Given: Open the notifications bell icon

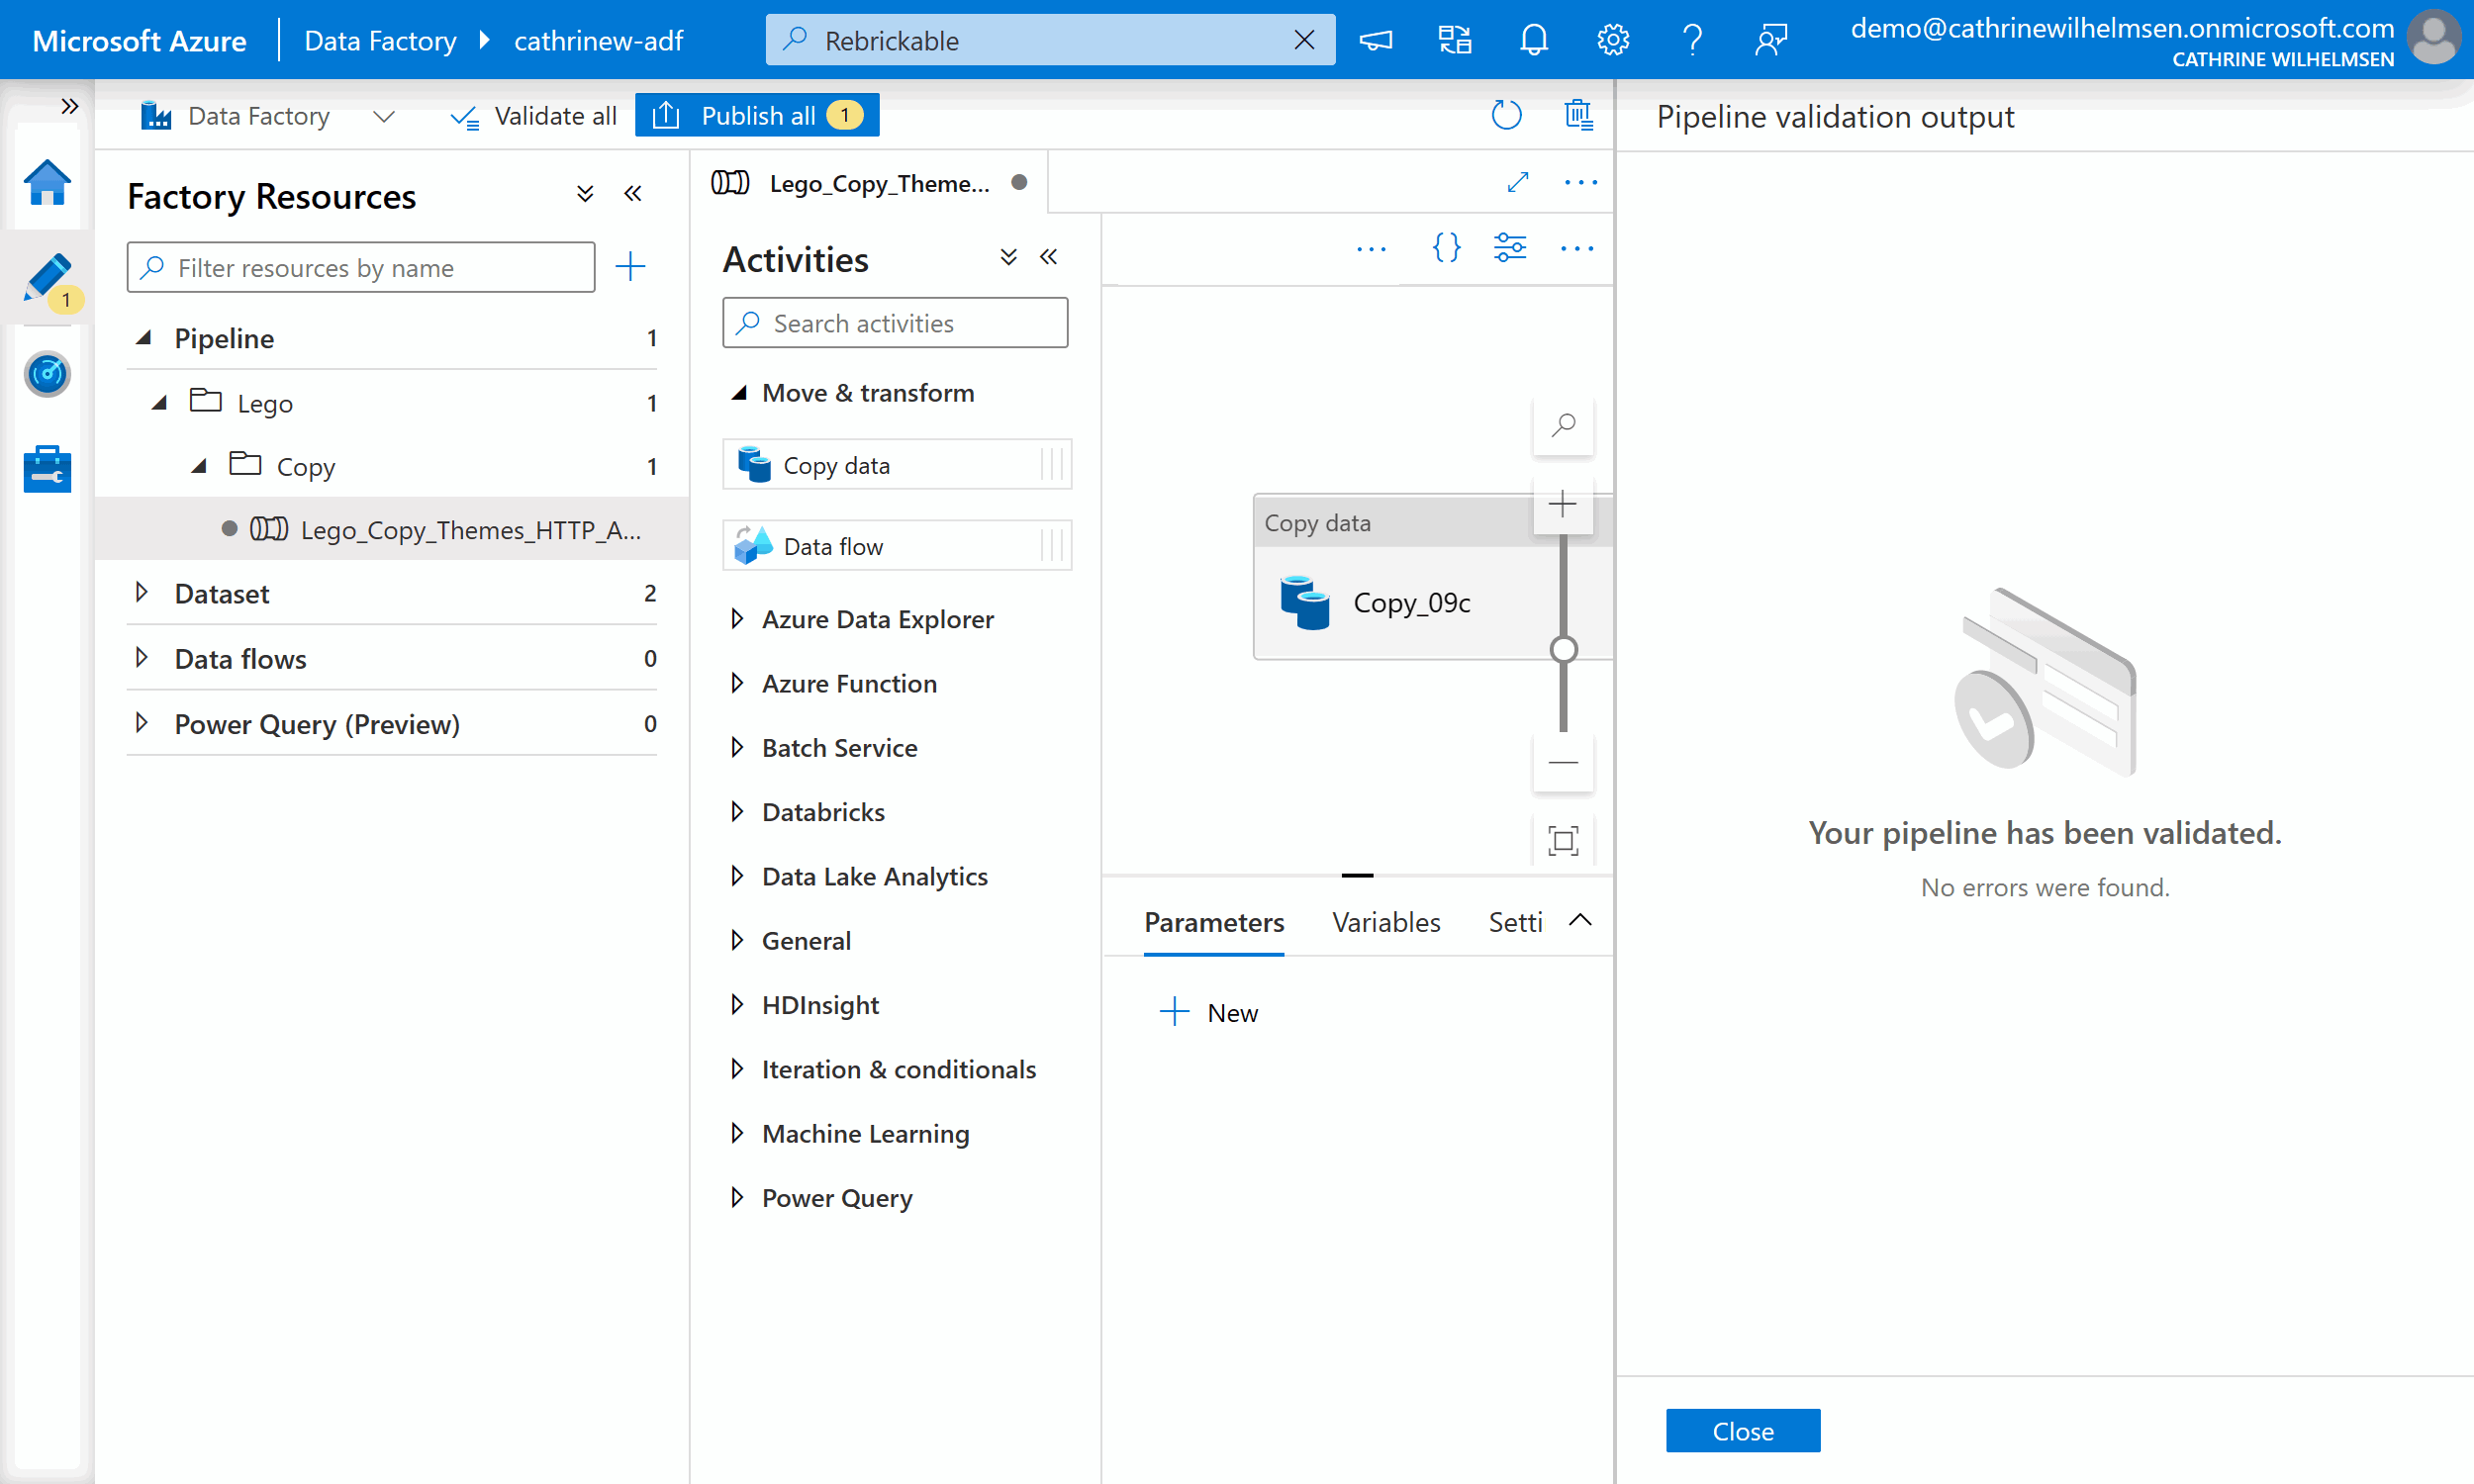Looking at the screenshot, I should point(1533,40).
